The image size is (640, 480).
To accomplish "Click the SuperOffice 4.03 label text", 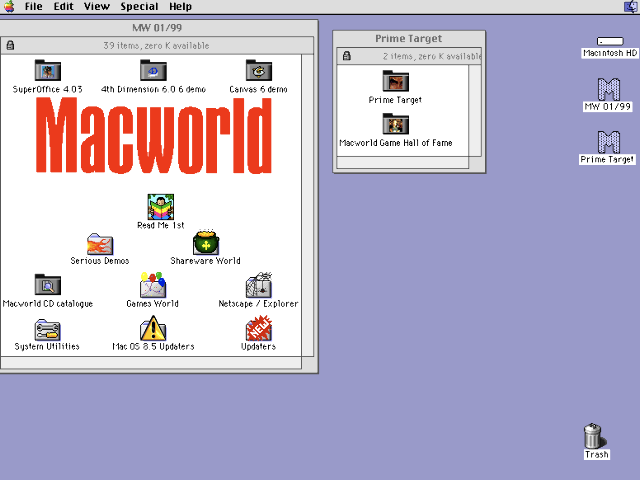I will point(48,89).
